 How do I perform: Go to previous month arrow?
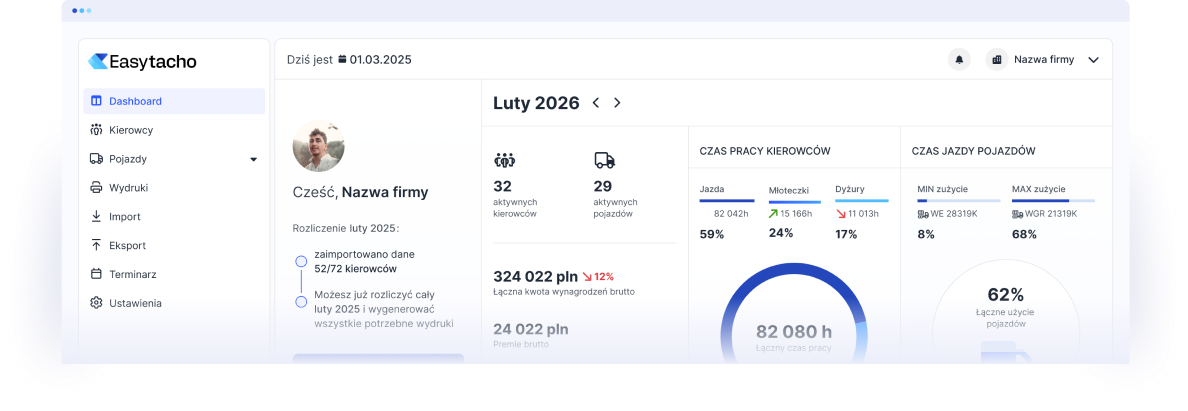click(596, 102)
